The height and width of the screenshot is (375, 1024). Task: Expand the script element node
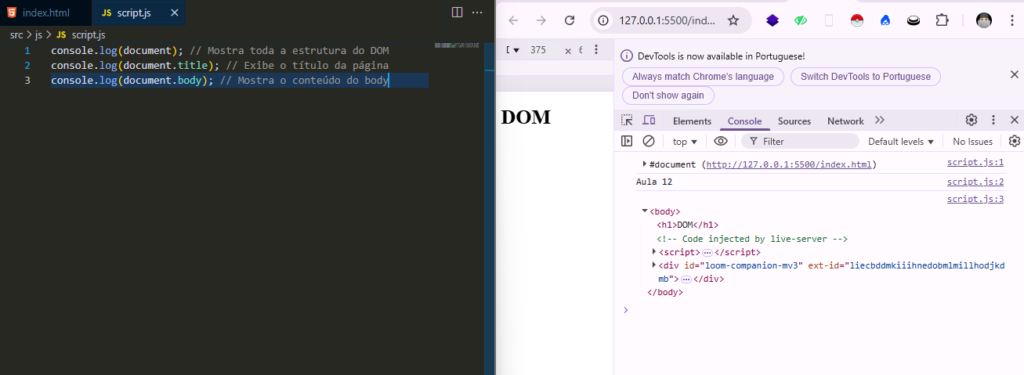point(654,252)
